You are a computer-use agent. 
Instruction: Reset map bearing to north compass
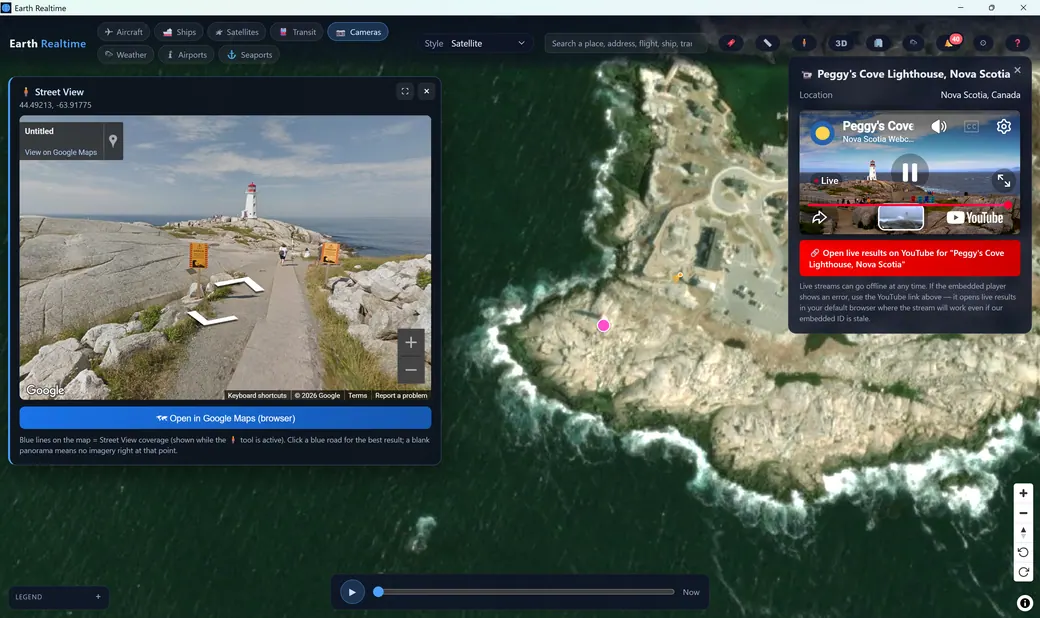tap(1023, 532)
